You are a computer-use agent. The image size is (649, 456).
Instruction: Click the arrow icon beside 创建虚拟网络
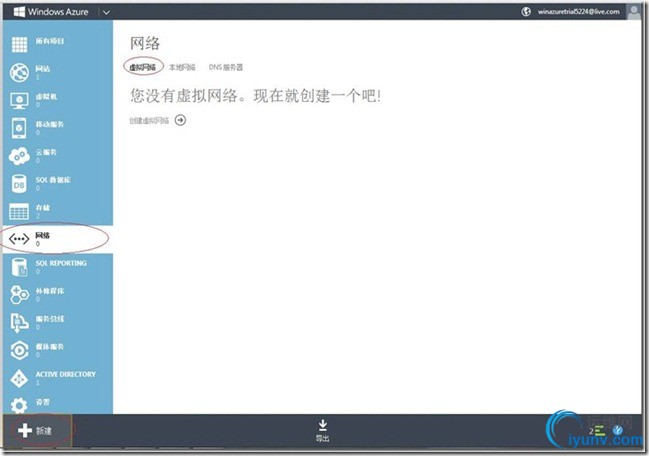(x=180, y=120)
